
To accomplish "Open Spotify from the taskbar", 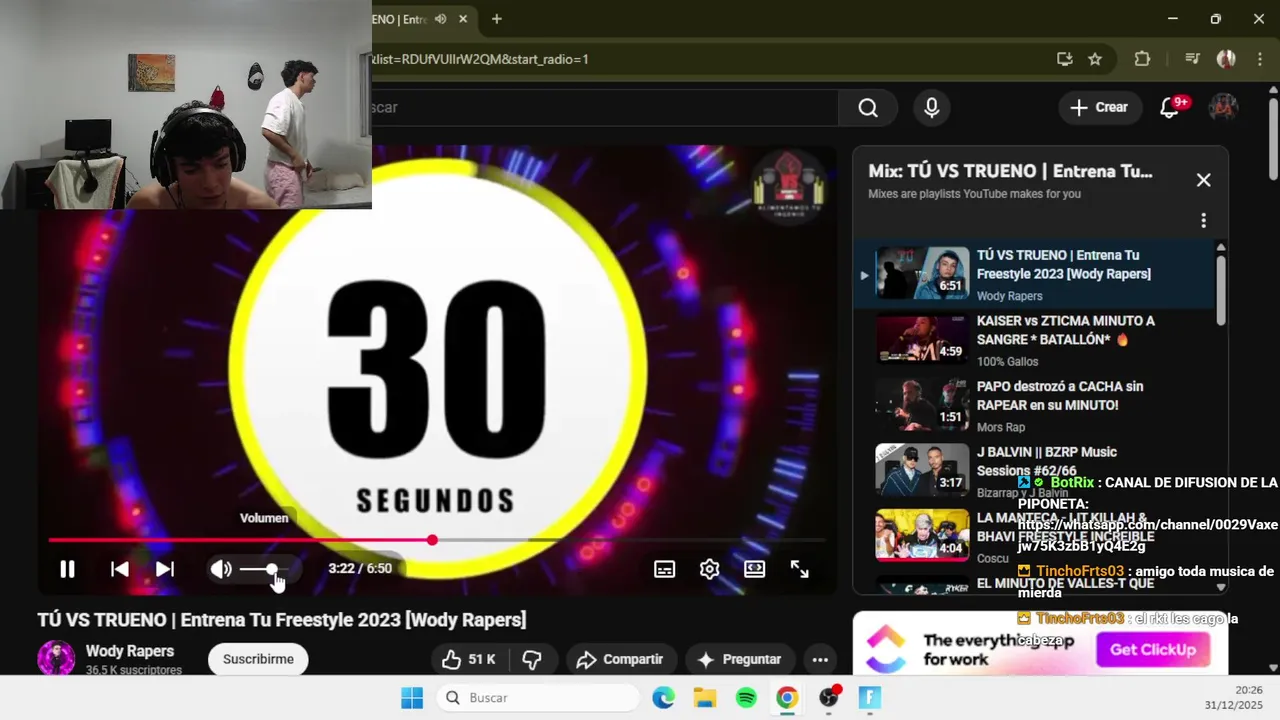I will 746,698.
